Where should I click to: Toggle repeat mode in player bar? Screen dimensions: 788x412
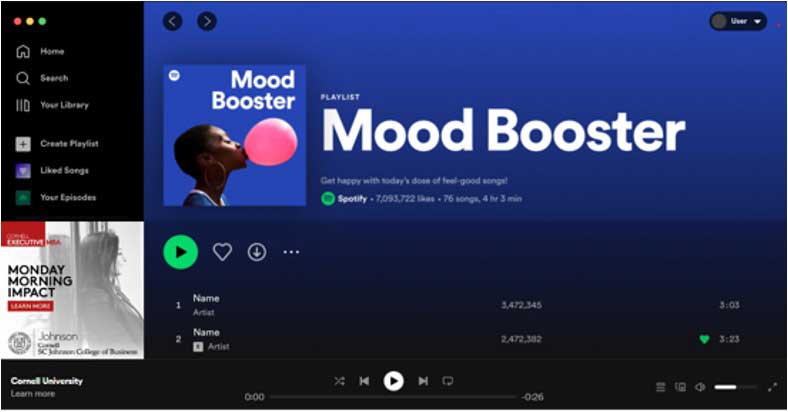(x=448, y=381)
